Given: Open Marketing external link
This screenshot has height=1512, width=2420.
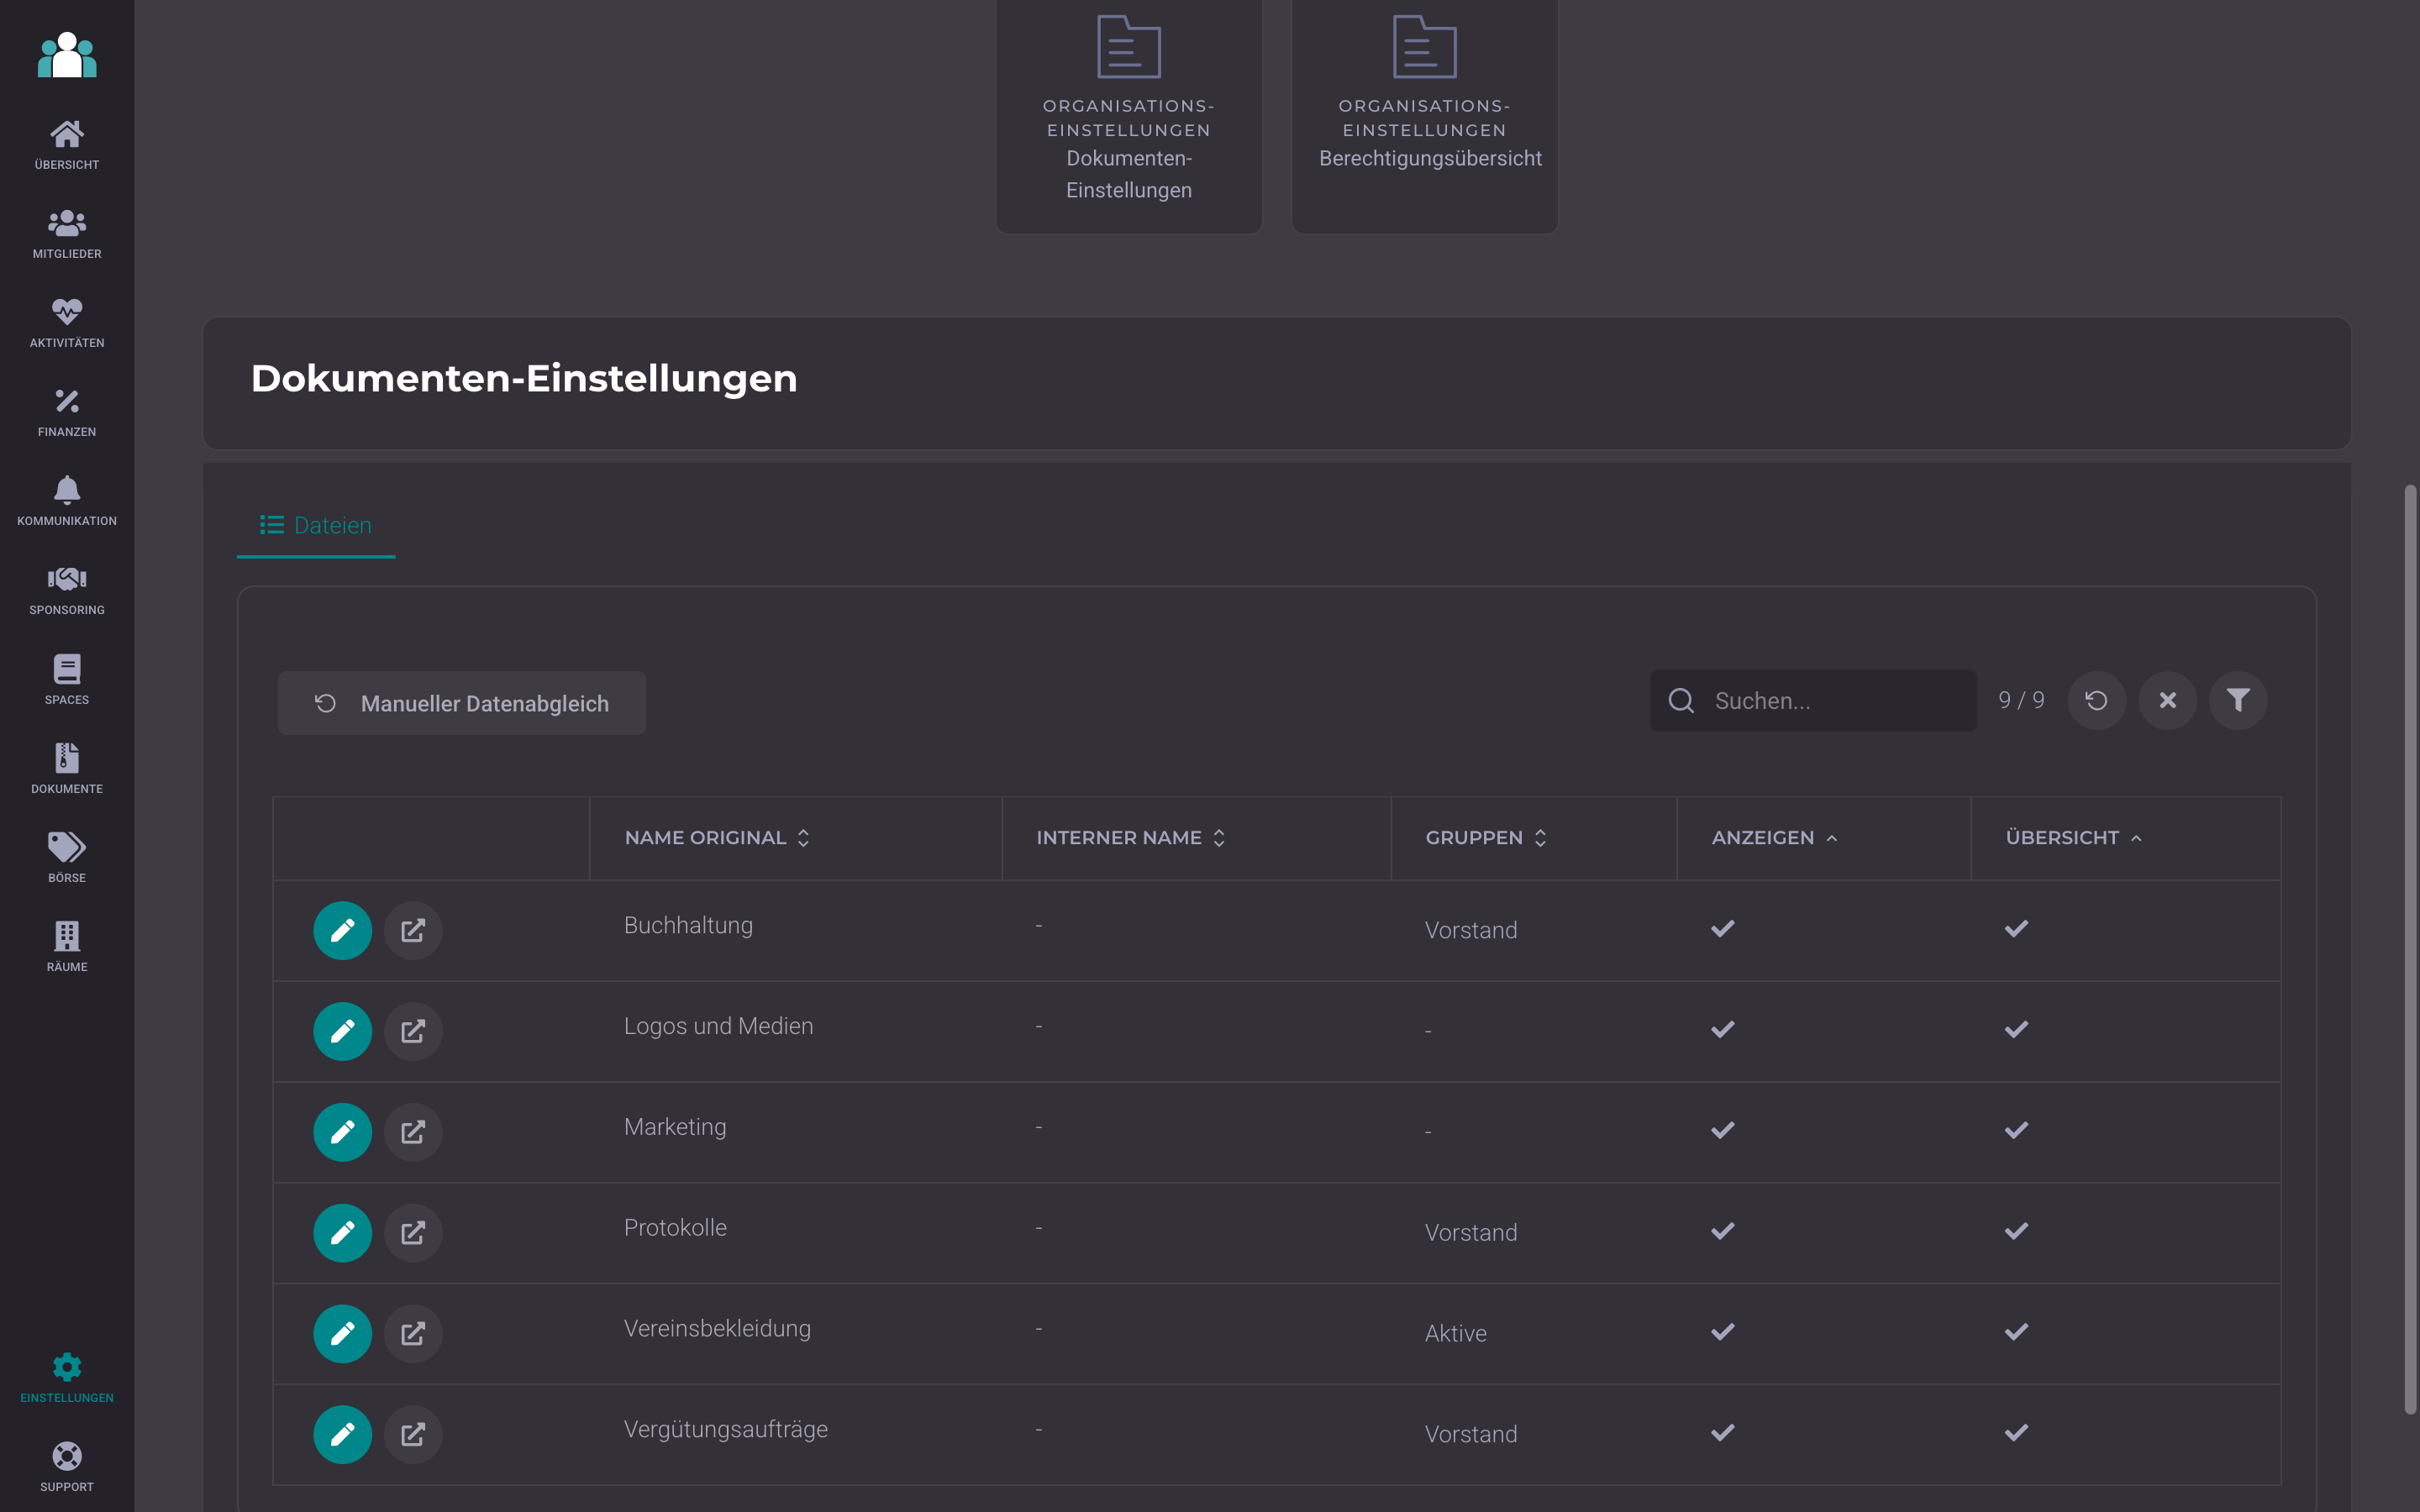Looking at the screenshot, I should coord(413,1132).
